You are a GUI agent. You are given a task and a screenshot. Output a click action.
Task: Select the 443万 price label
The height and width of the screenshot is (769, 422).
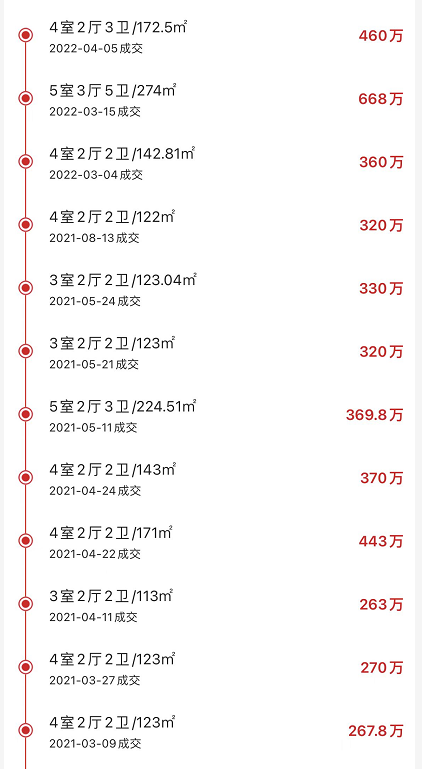tap(380, 541)
